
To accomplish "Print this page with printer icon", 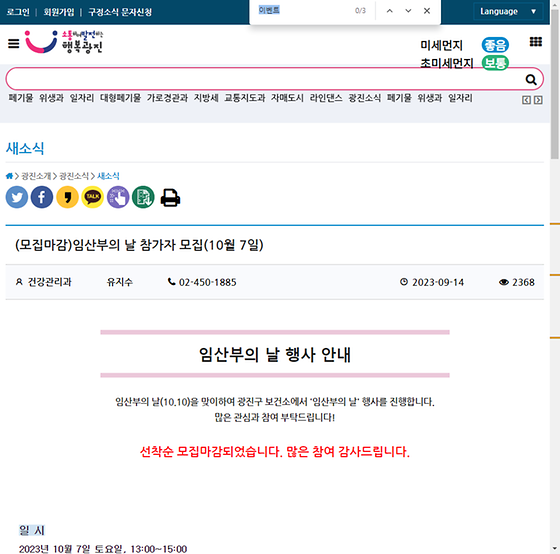I will click(170, 198).
